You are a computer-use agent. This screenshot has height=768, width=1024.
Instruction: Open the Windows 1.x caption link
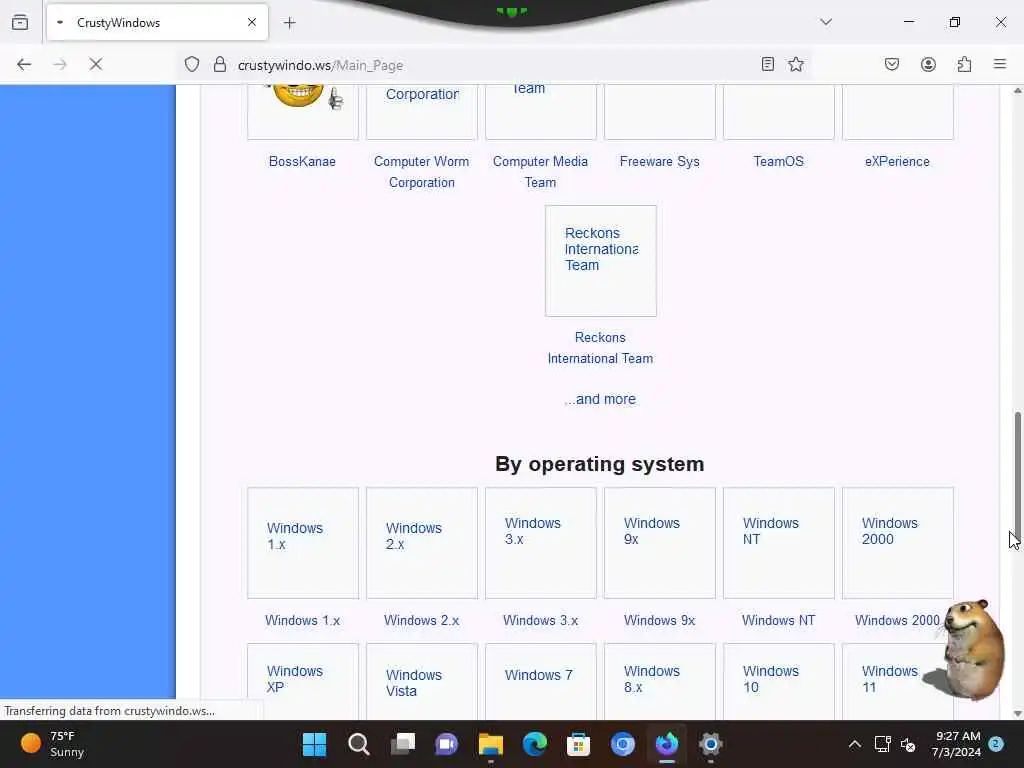coord(302,620)
